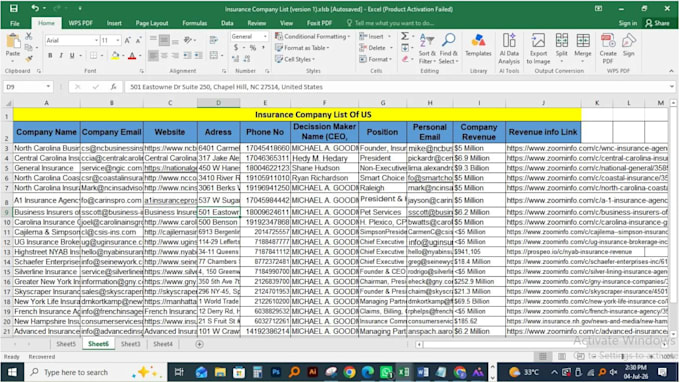Click Save icon in title bar

click(x=14, y=8)
